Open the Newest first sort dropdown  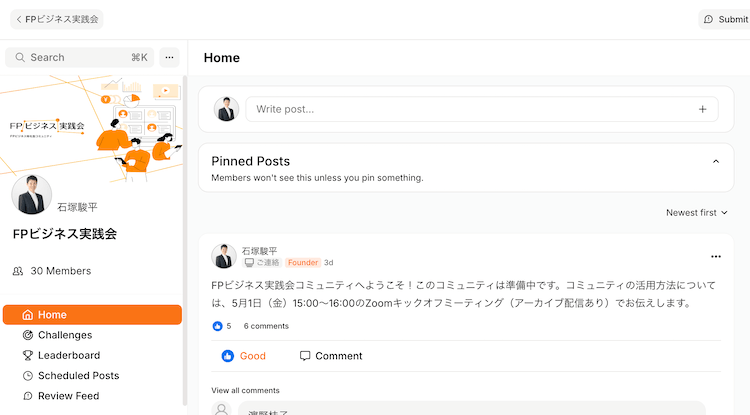click(x=697, y=212)
